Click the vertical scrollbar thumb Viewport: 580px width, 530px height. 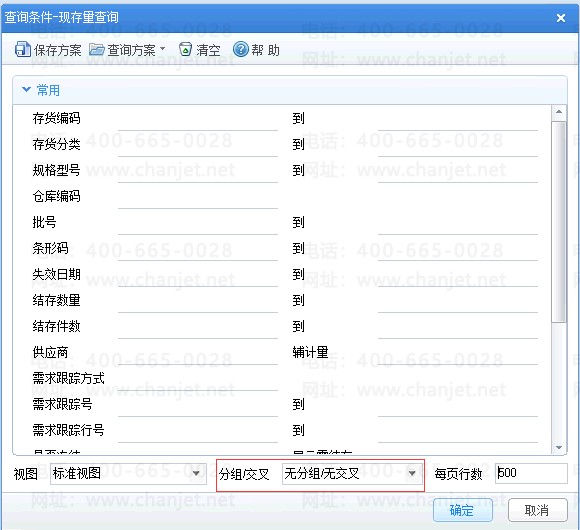click(x=559, y=221)
